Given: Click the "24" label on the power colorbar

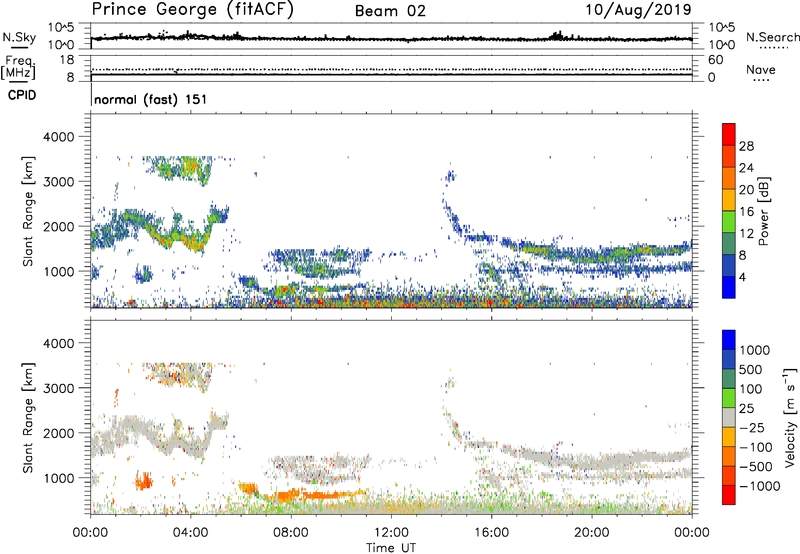Looking at the screenshot, I should (x=746, y=168).
